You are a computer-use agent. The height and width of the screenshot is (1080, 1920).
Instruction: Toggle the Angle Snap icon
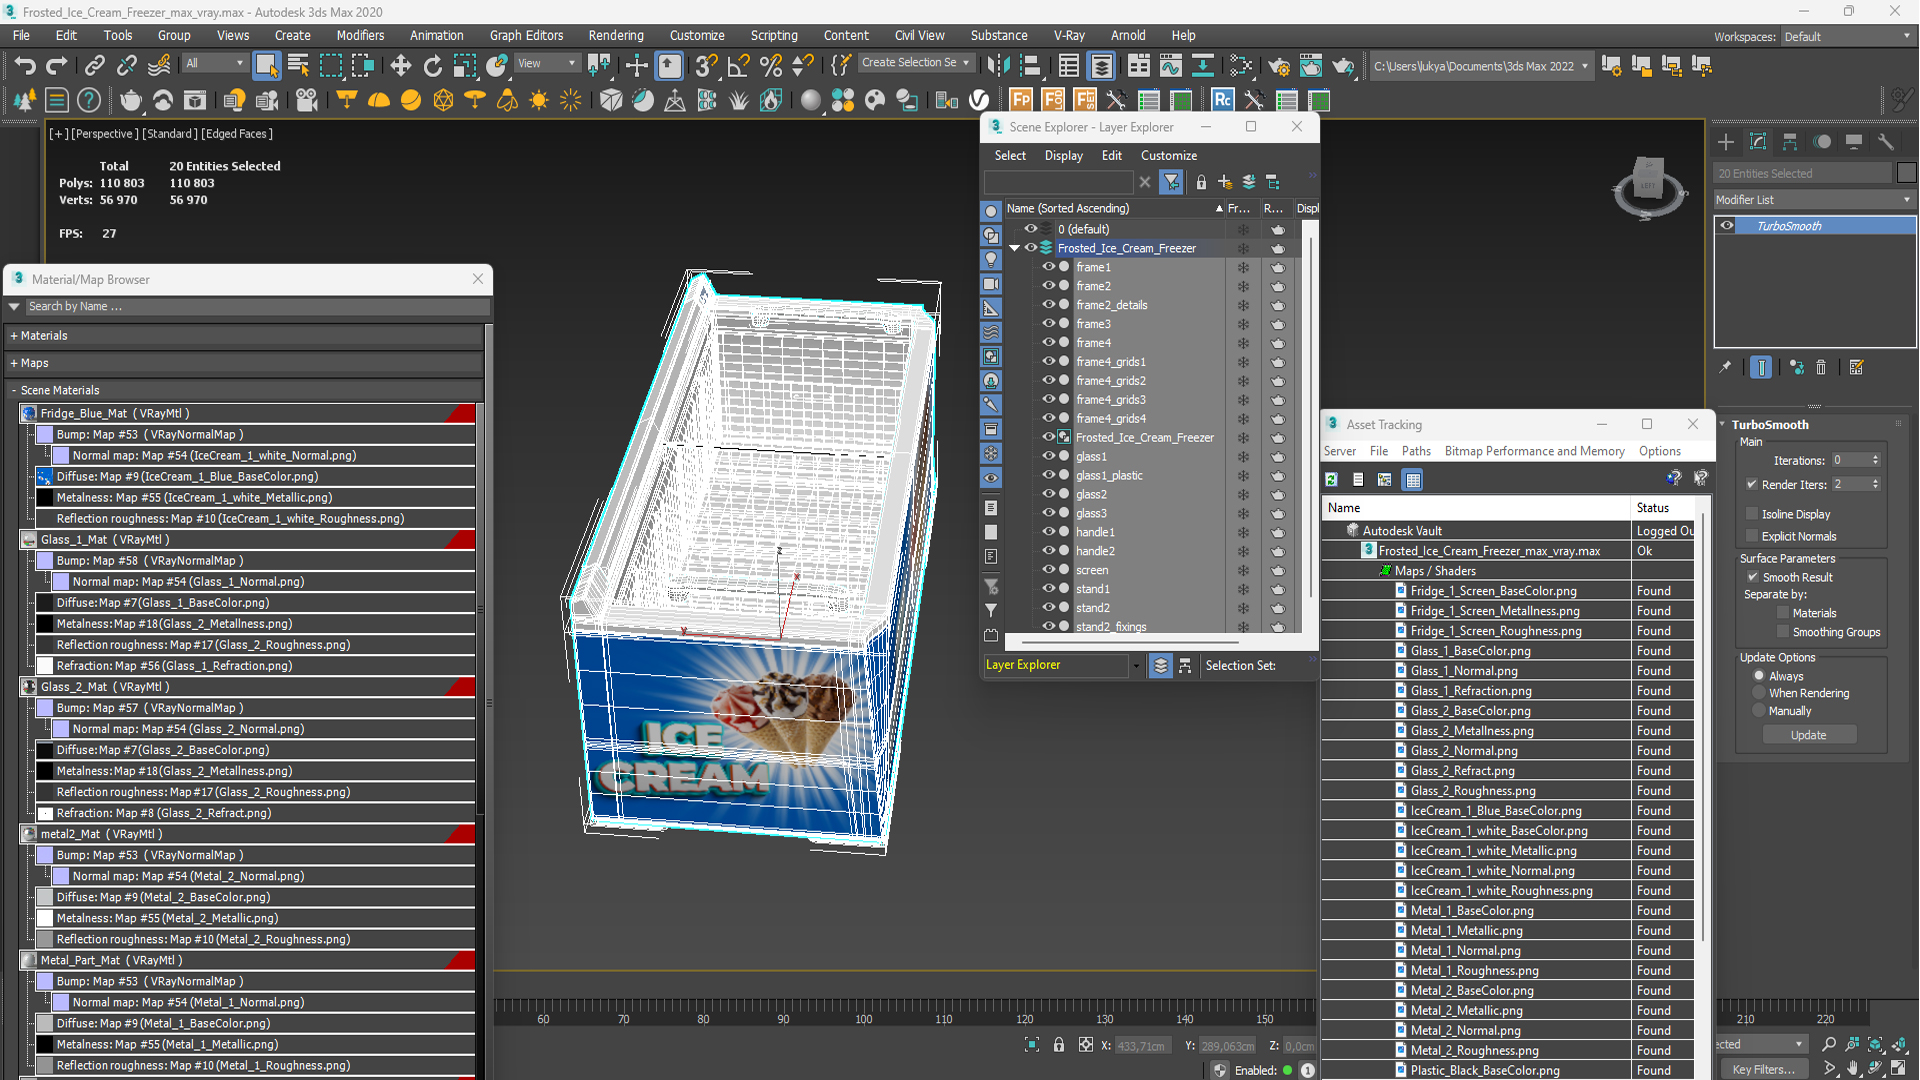click(x=738, y=66)
